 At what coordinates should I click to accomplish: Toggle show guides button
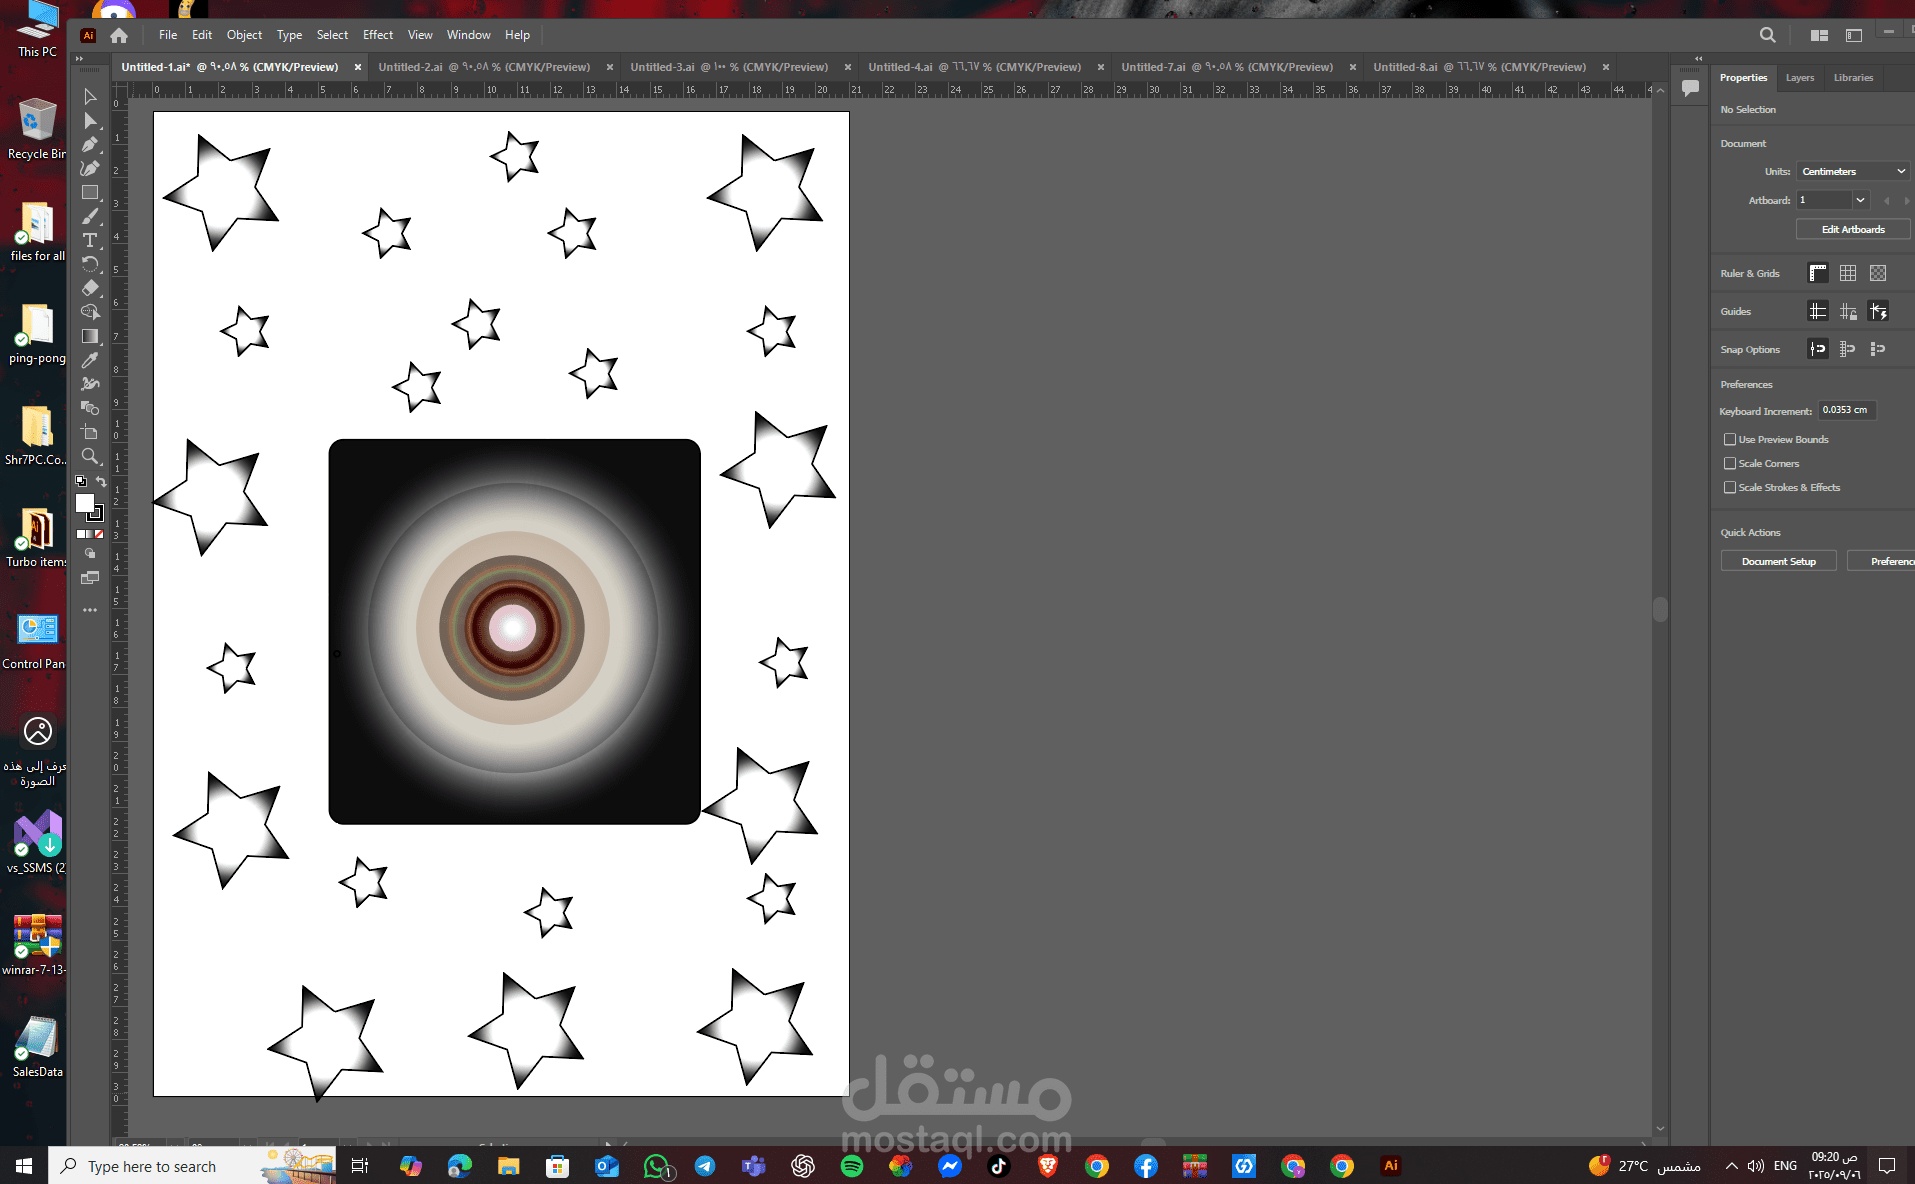[x=1818, y=311]
